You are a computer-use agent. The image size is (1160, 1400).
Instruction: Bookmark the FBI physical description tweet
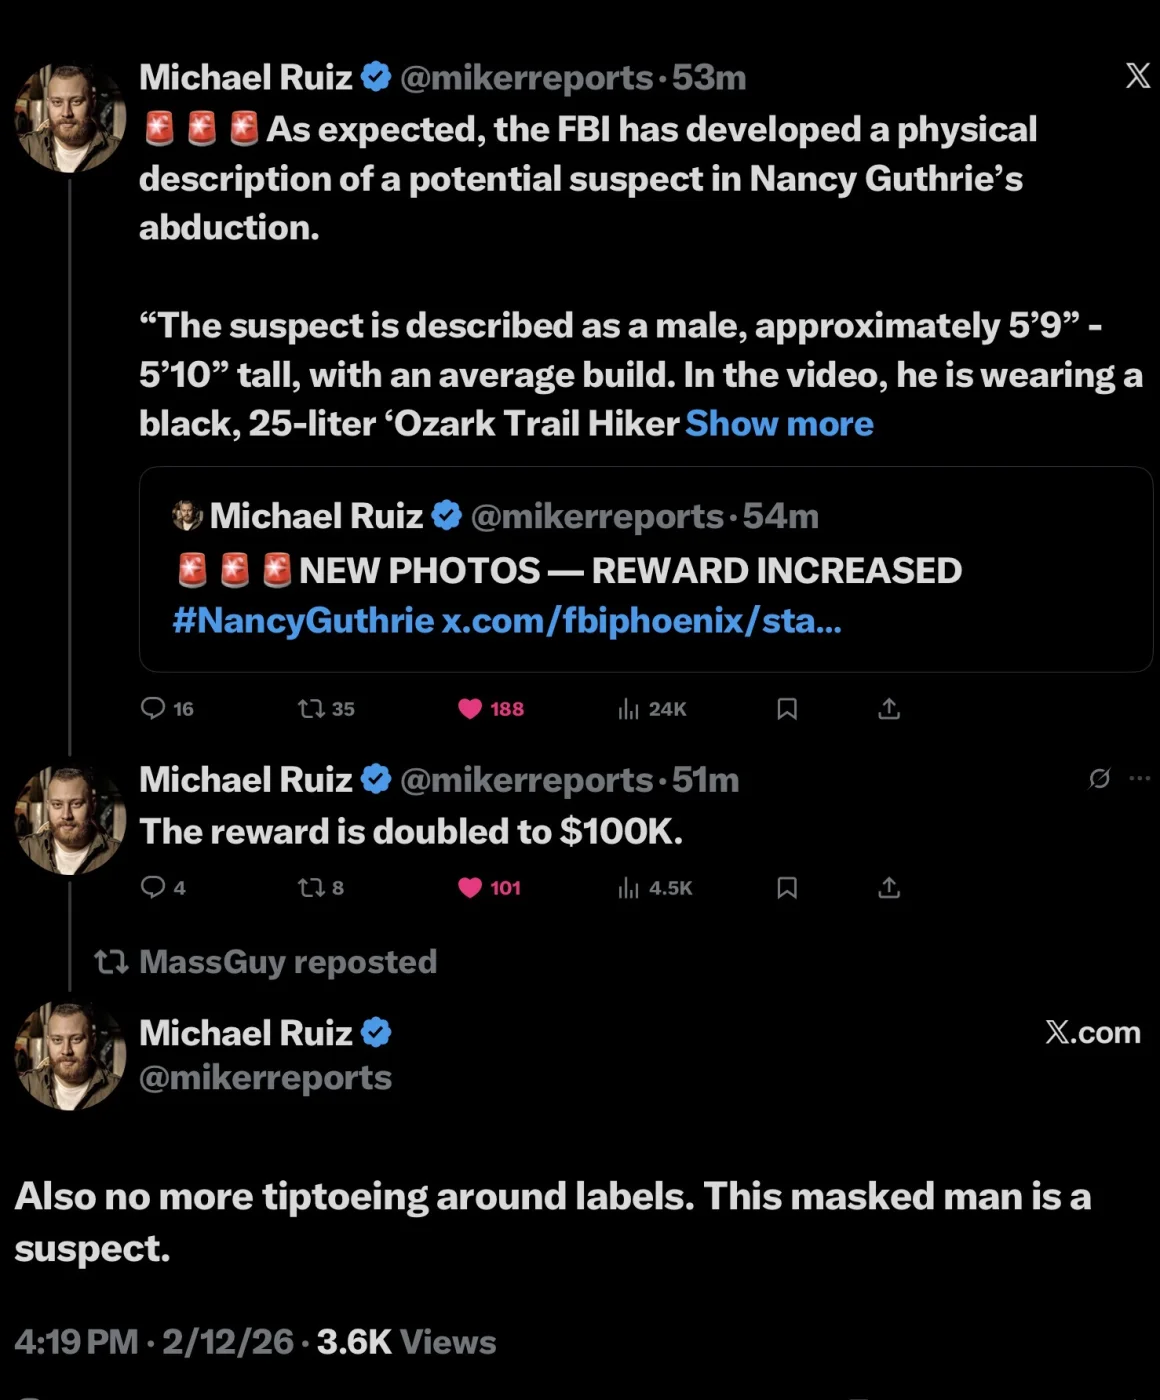pos(787,709)
